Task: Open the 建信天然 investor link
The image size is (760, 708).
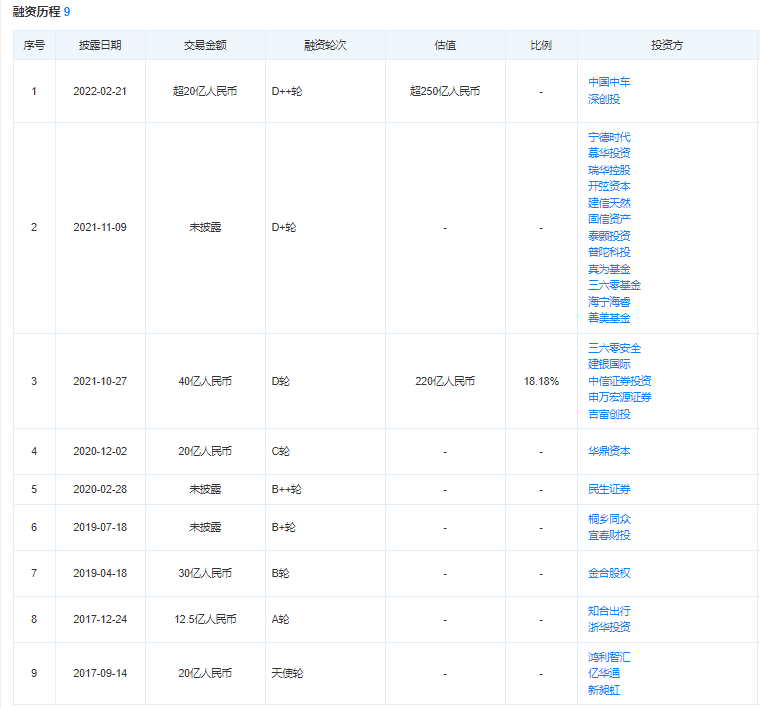Action: pyautogui.click(x=609, y=203)
